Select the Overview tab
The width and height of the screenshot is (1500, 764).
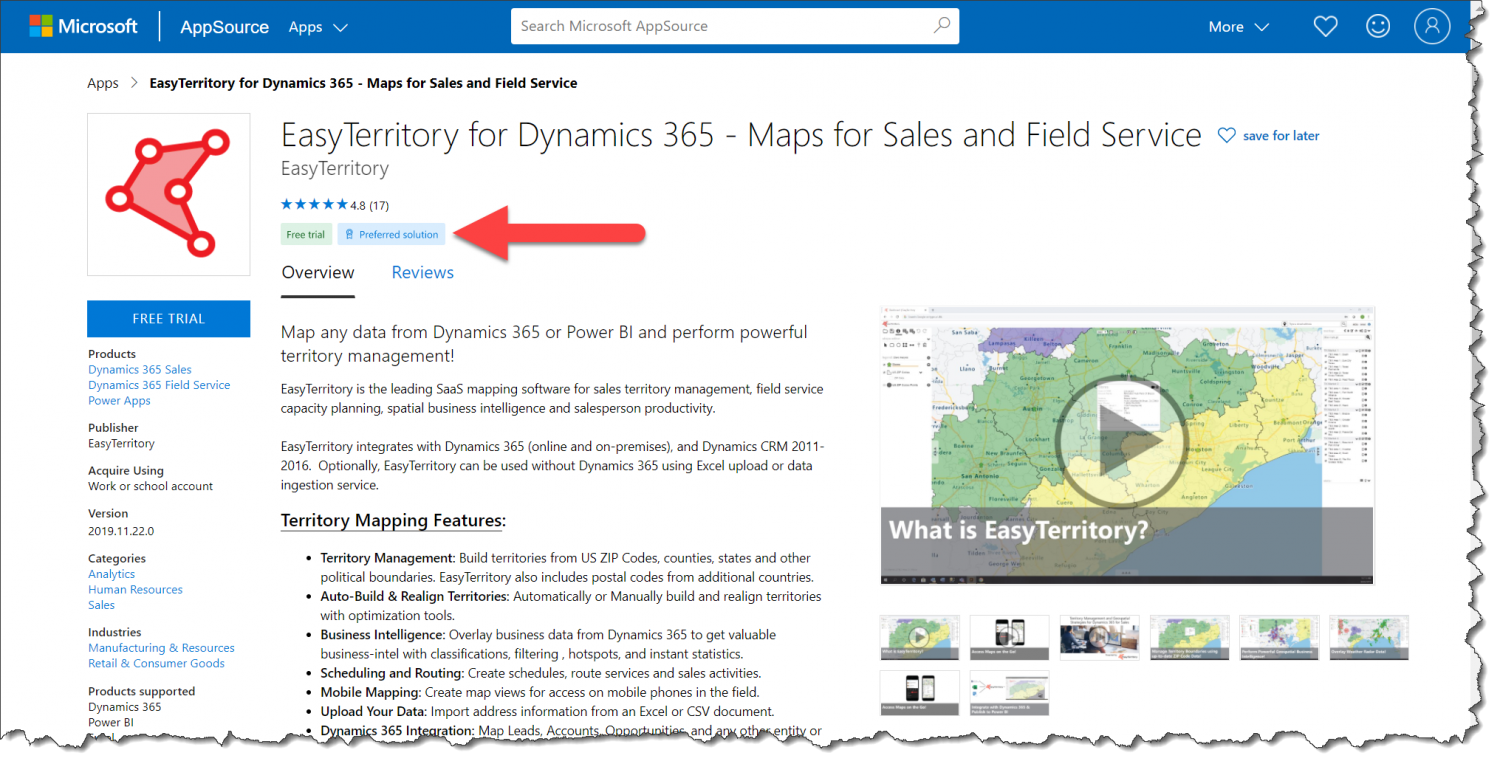pyautogui.click(x=317, y=272)
